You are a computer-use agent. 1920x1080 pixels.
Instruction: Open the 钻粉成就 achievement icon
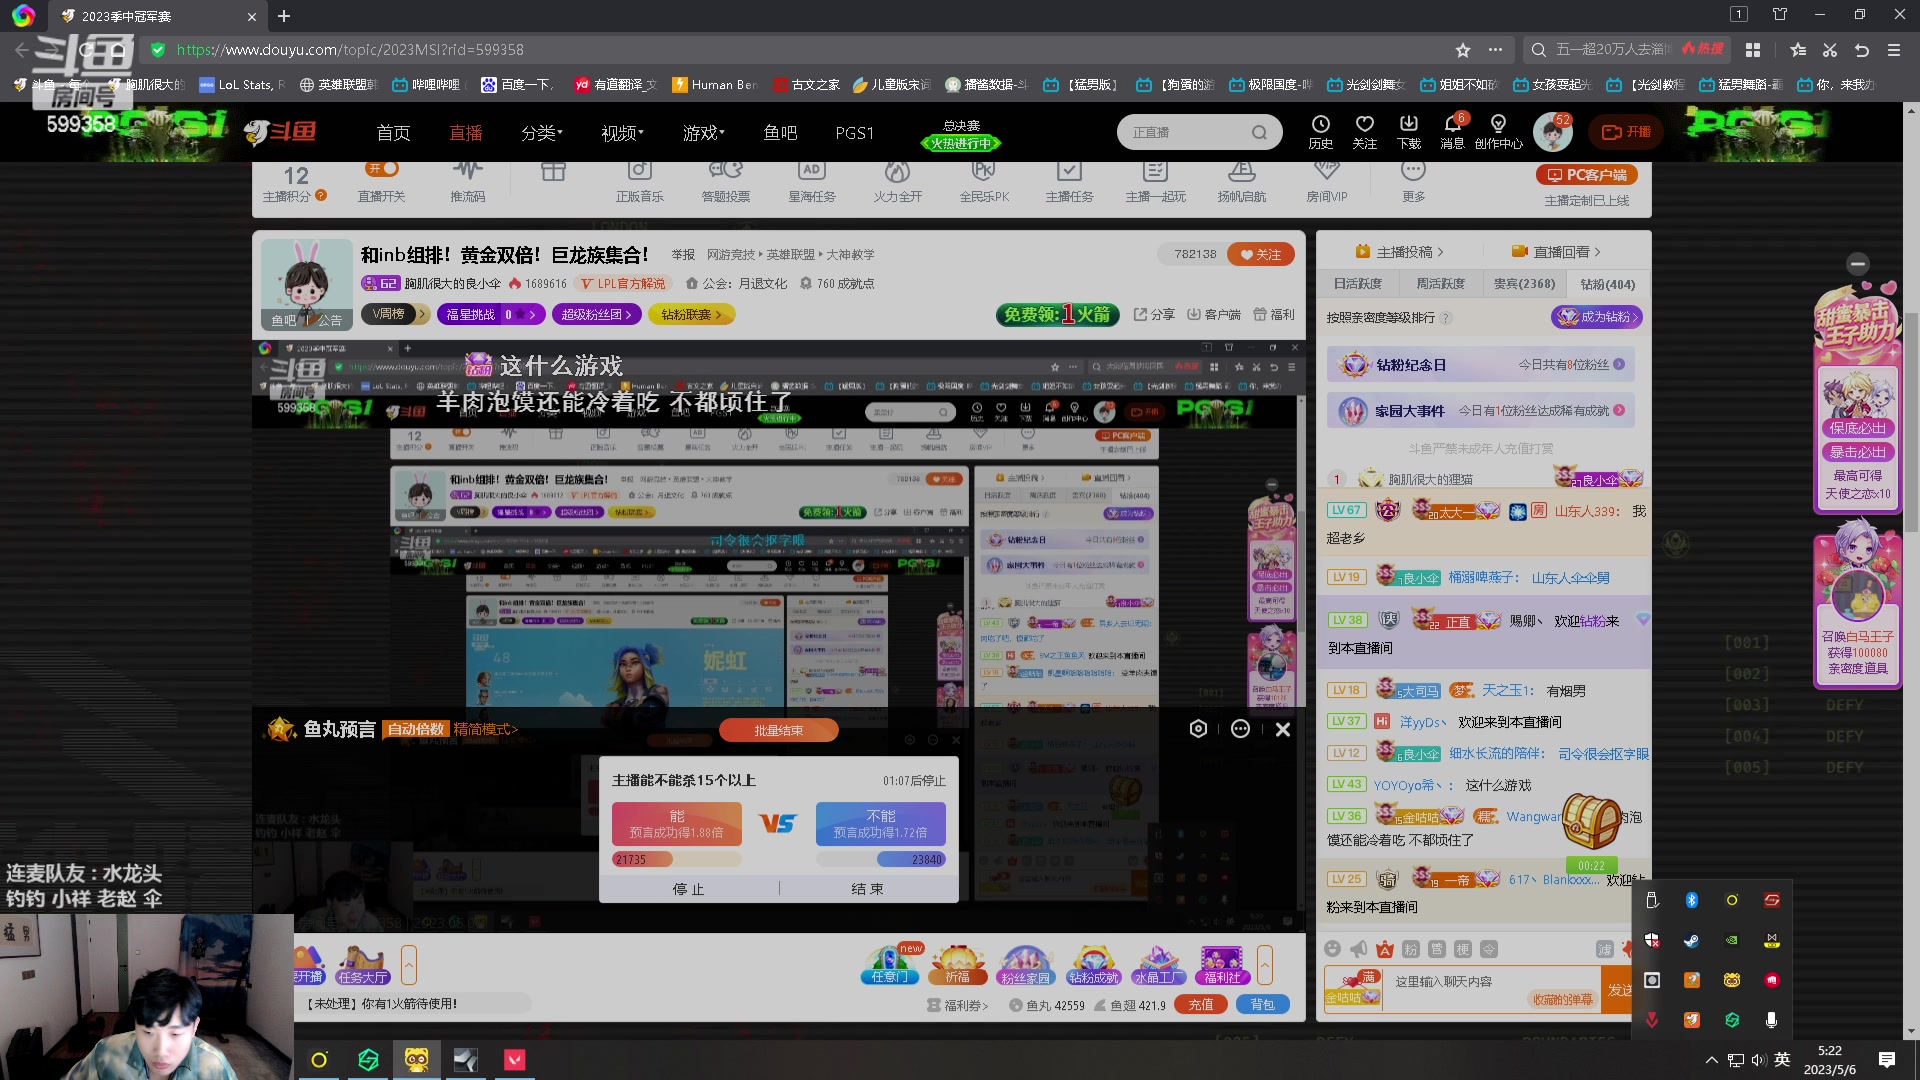coord(1093,965)
